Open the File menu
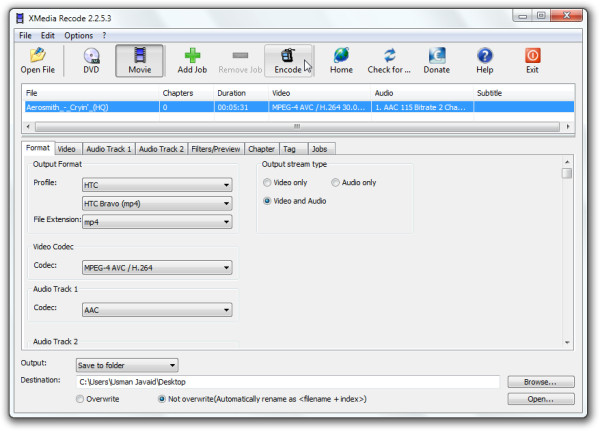This screenshot has height=431, width=600. [x=25, y=36]
